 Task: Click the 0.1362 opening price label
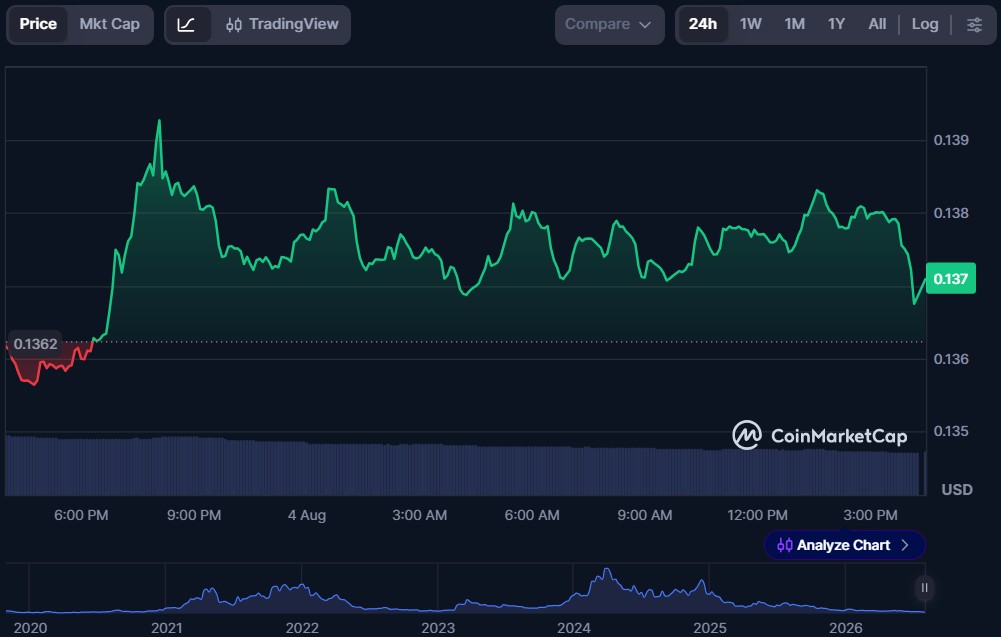[35, 344]
